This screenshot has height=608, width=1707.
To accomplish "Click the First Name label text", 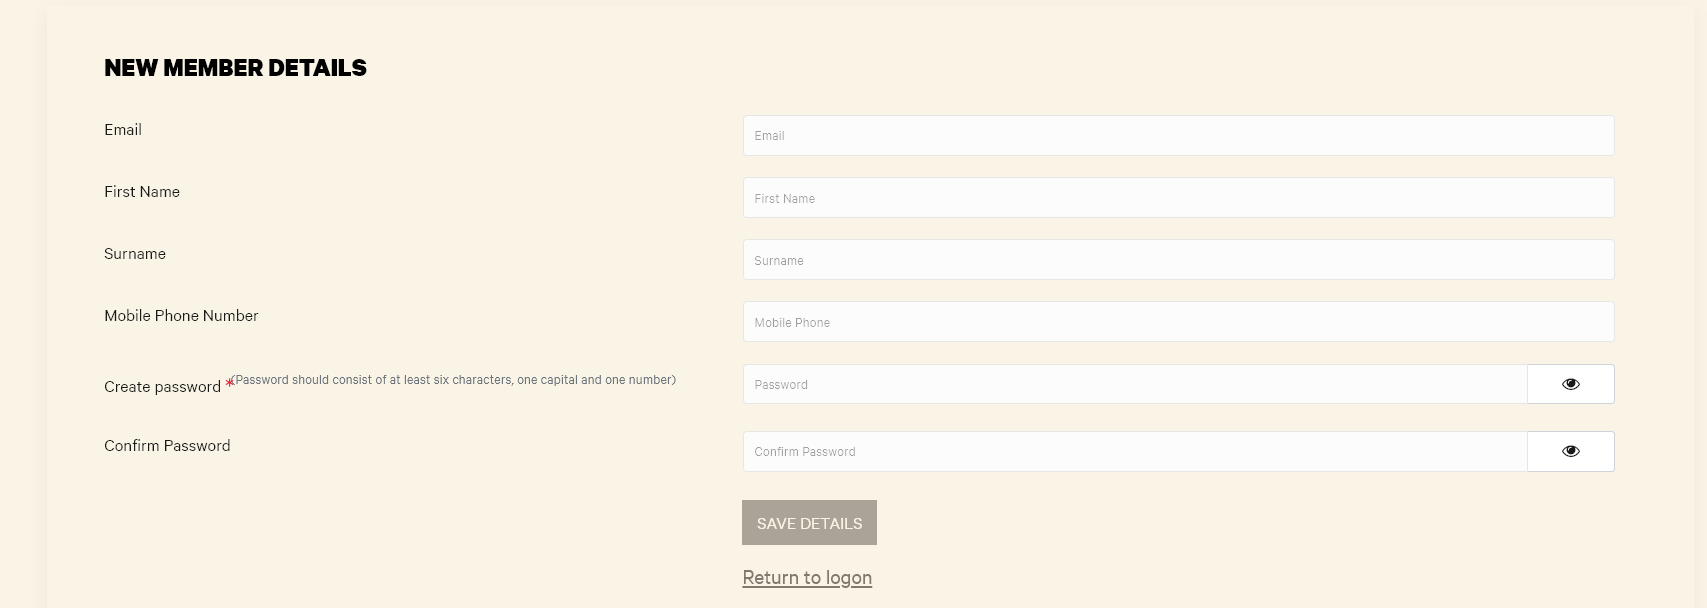I will tap(142, 192).
